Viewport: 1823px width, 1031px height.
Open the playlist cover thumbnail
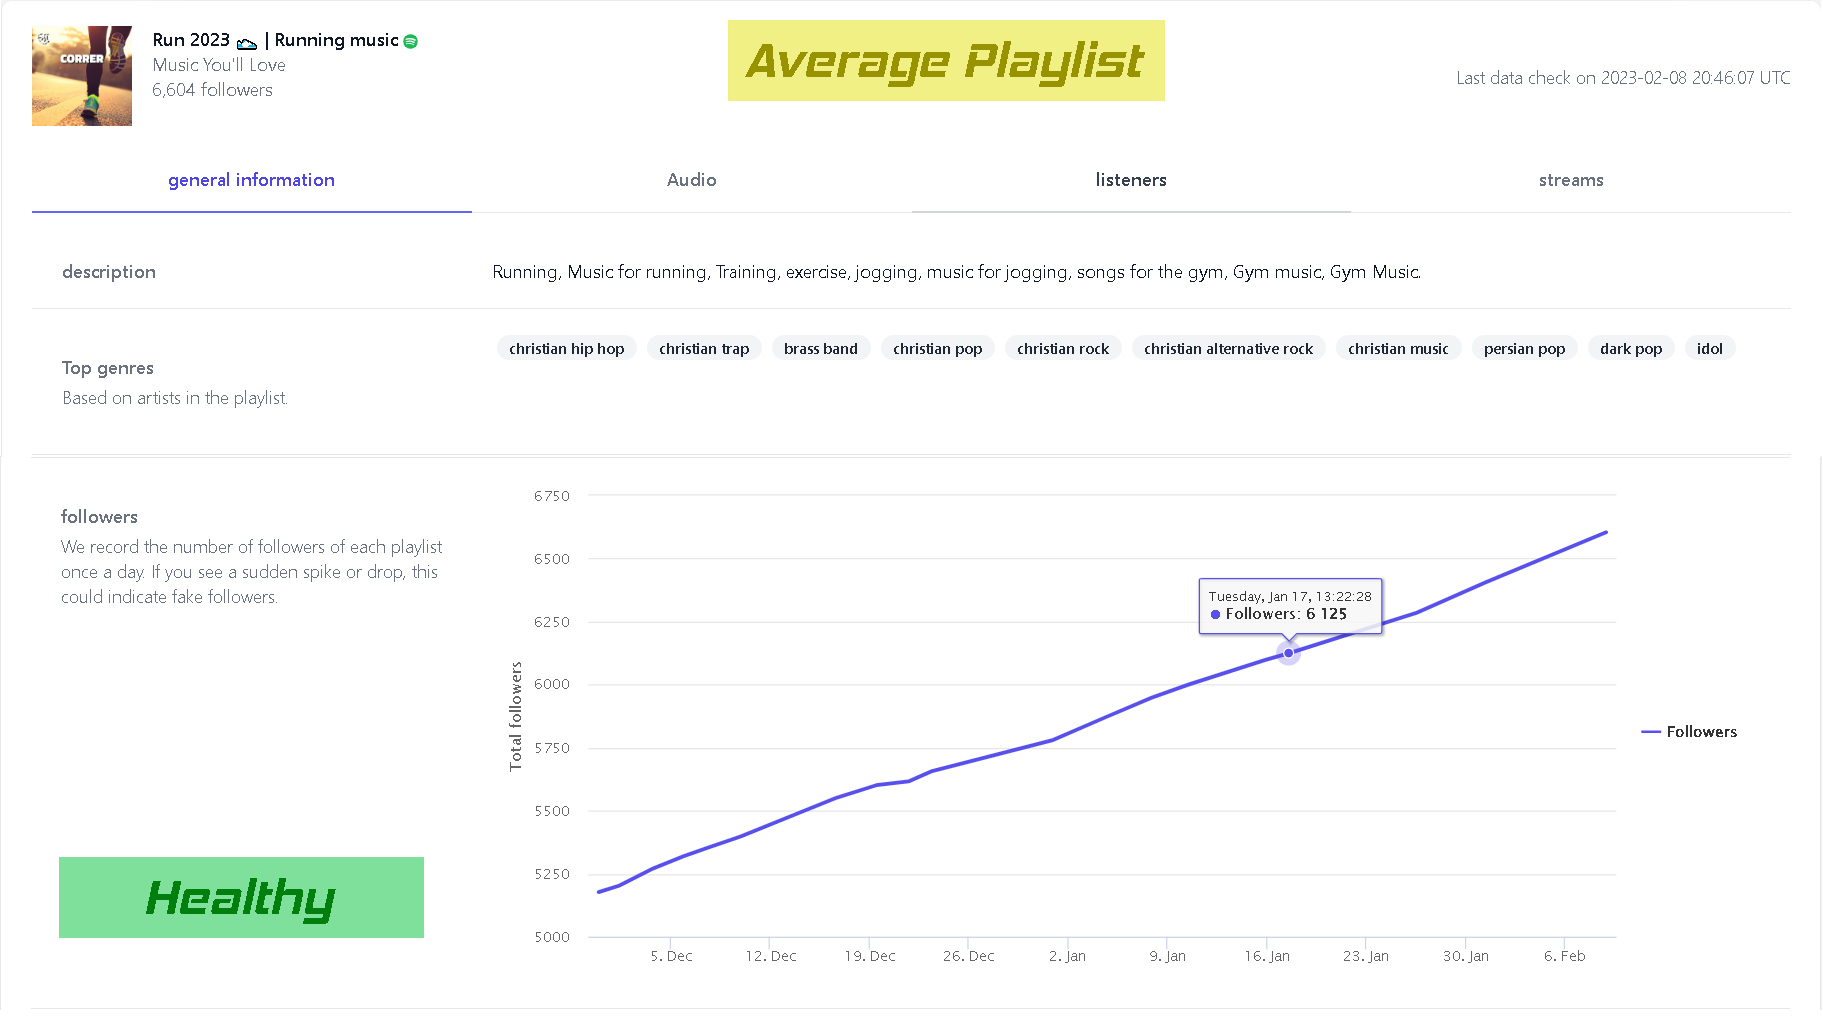coord(82,76)
